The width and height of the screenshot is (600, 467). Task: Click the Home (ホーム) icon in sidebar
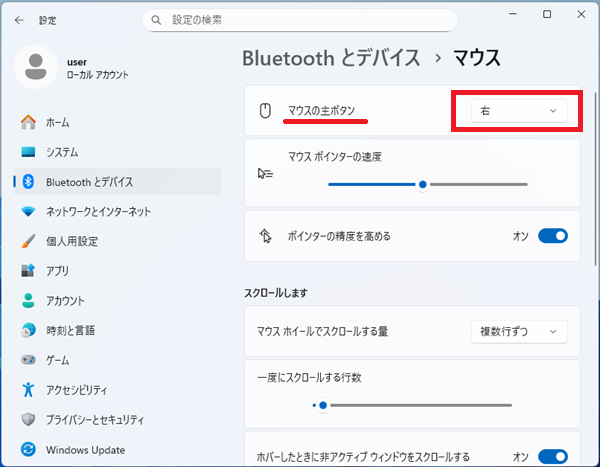point(28,122)
